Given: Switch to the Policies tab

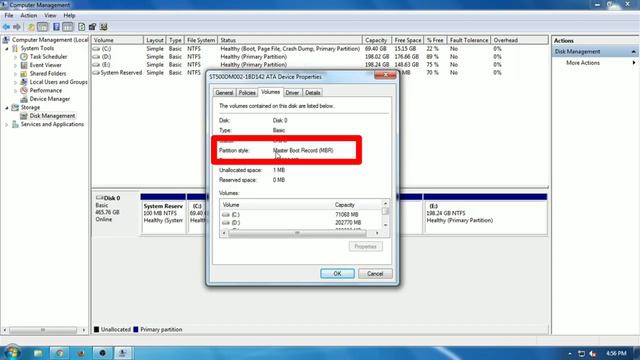Looking at the screenshot, I should coord(247,93).
